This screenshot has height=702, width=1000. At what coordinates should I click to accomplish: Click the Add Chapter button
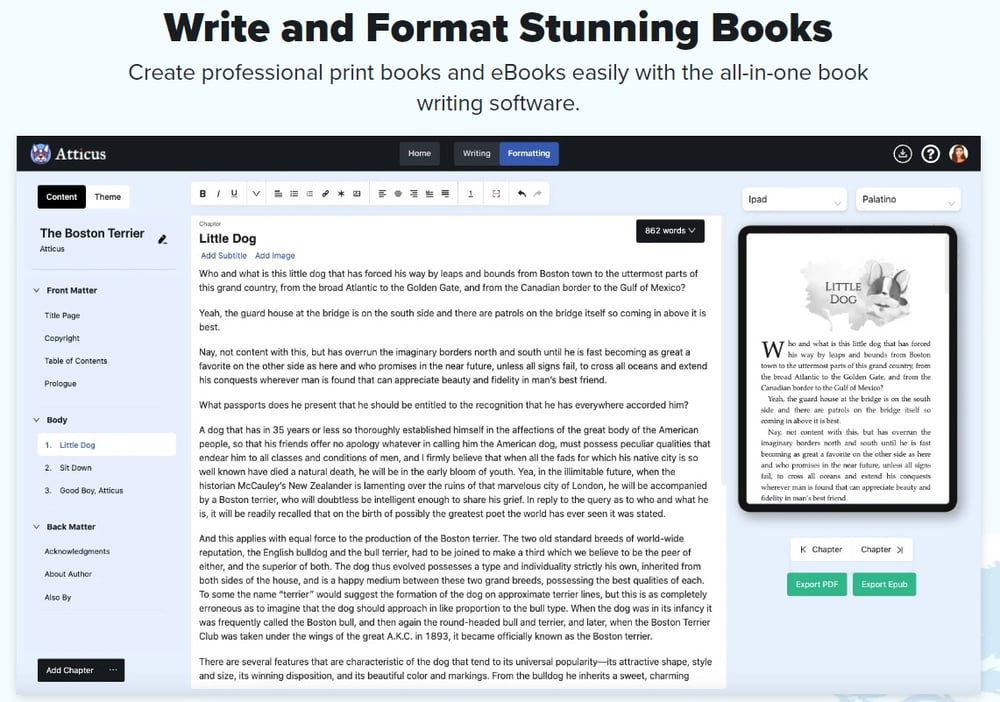point(70,670)
